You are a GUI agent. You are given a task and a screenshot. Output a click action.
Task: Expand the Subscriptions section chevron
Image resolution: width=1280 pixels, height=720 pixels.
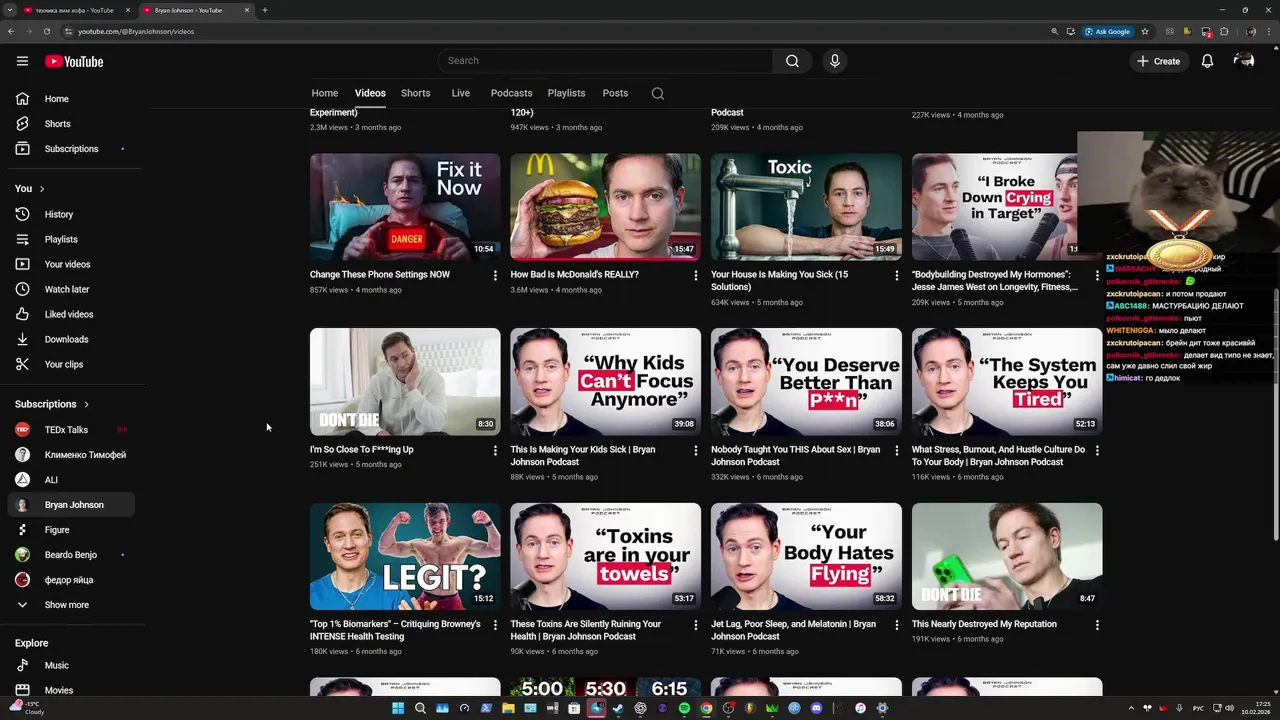(86, 404)
